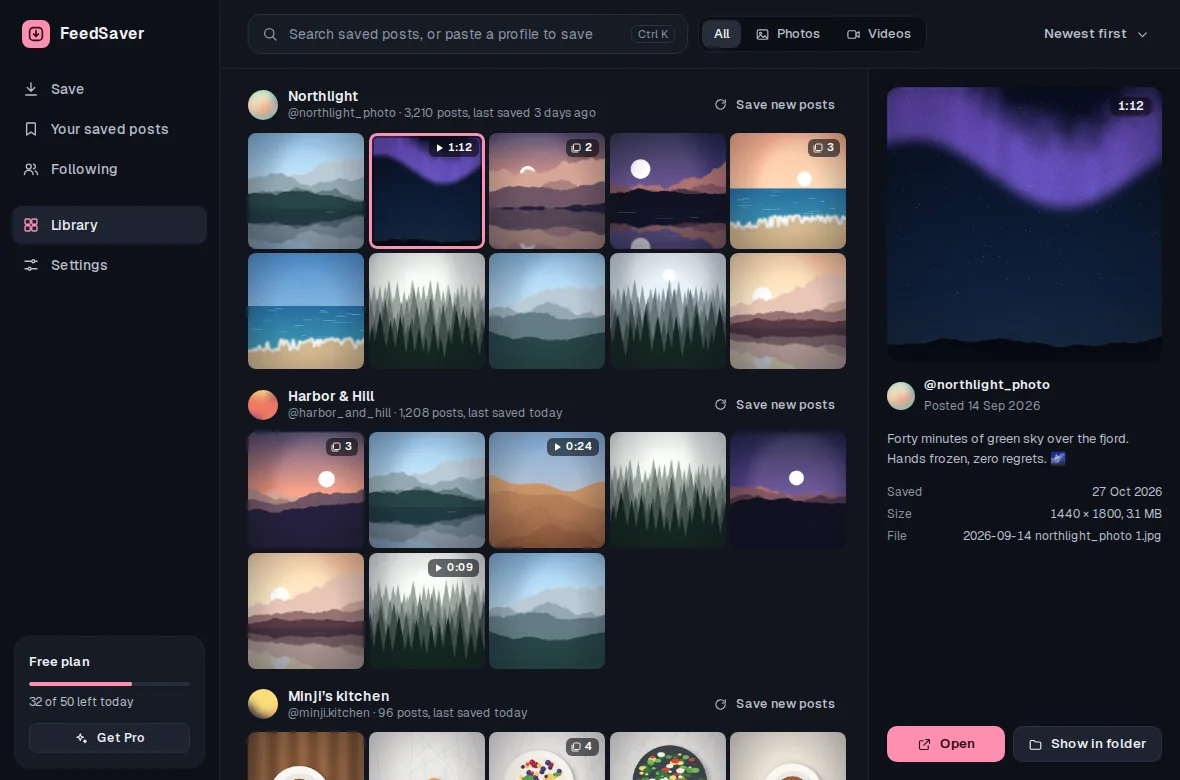Open Harbor & Hill 0:24 desert video
Image resolution: width=1180 pixels, height=780 pixels.
pos(547,489)
